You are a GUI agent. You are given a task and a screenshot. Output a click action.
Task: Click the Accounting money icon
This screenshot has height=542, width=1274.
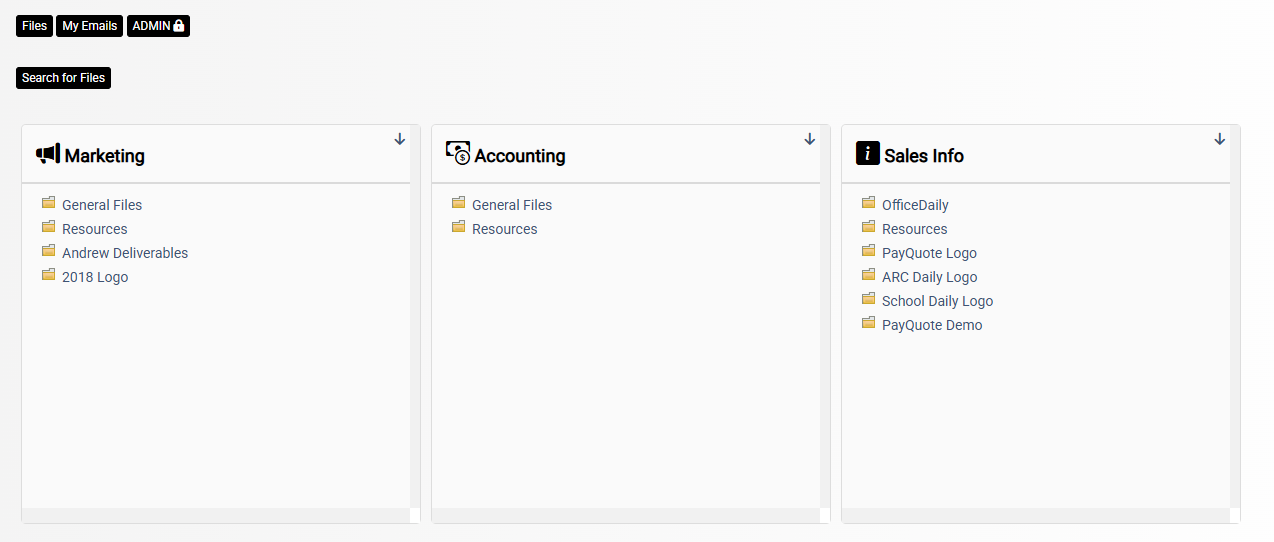[x=458, y=153]
